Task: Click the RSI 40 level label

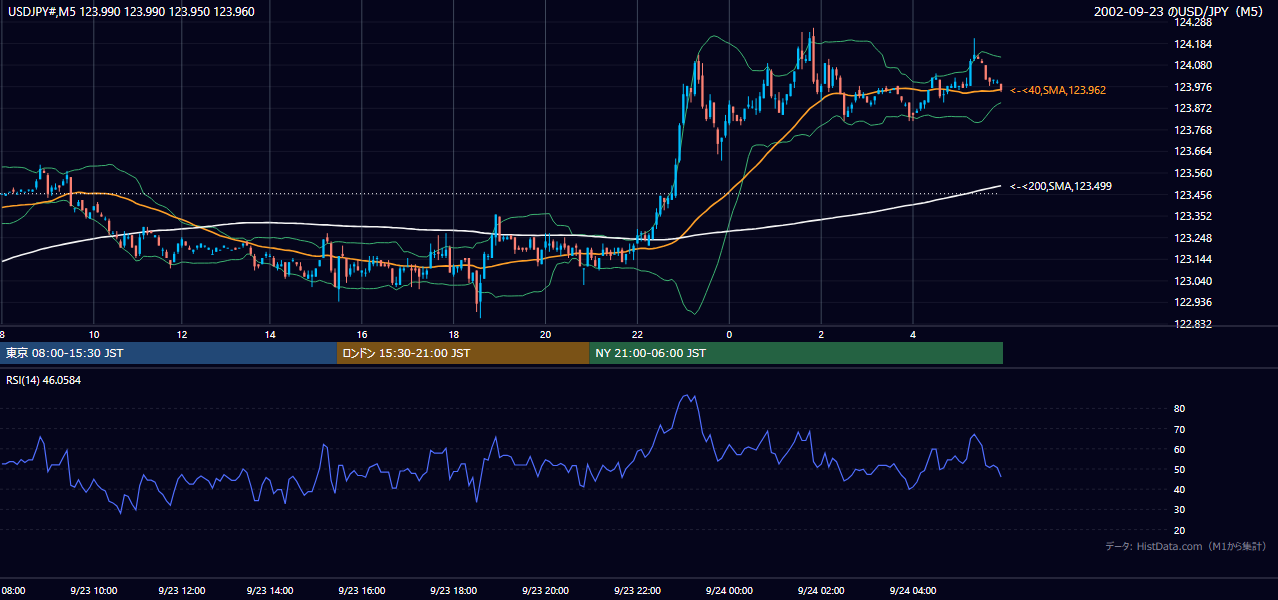Action: pos(1179,489)
